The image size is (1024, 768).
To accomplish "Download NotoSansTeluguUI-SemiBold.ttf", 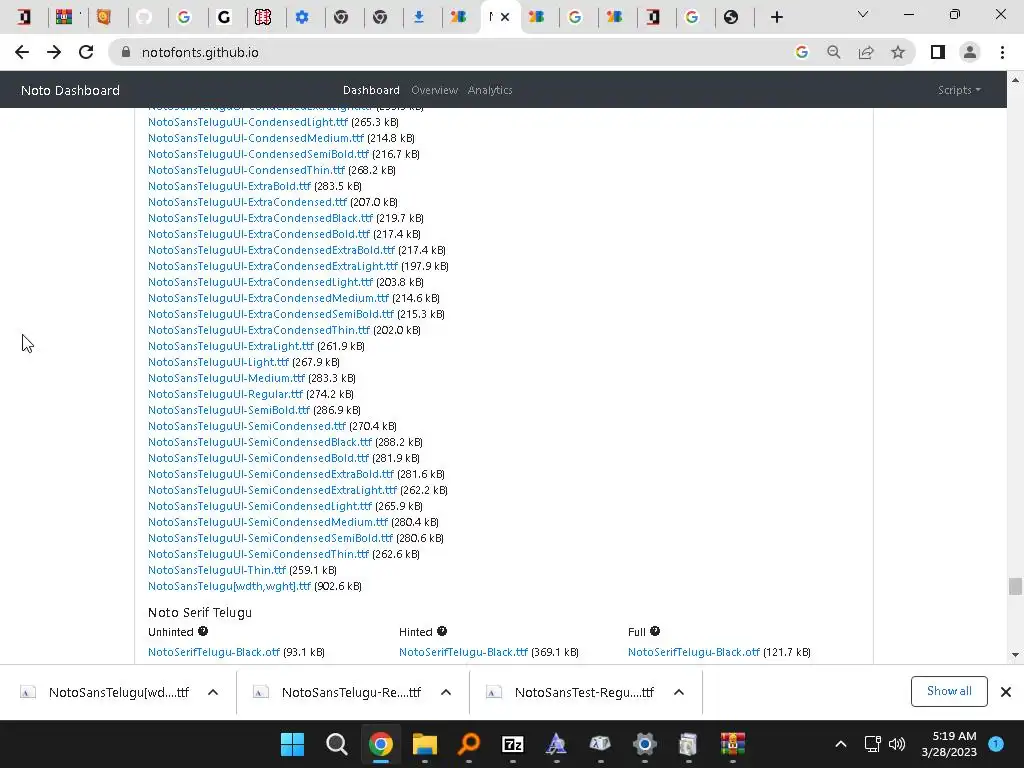I will 229,410.
